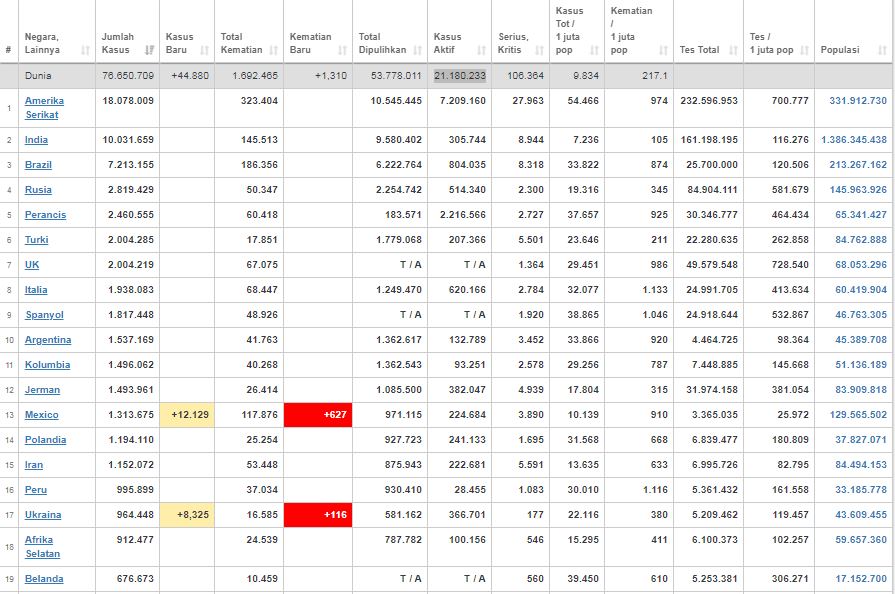Open UK population link 68.053.296
Viewport: 895px width, 594px height.
click(861, 265)
